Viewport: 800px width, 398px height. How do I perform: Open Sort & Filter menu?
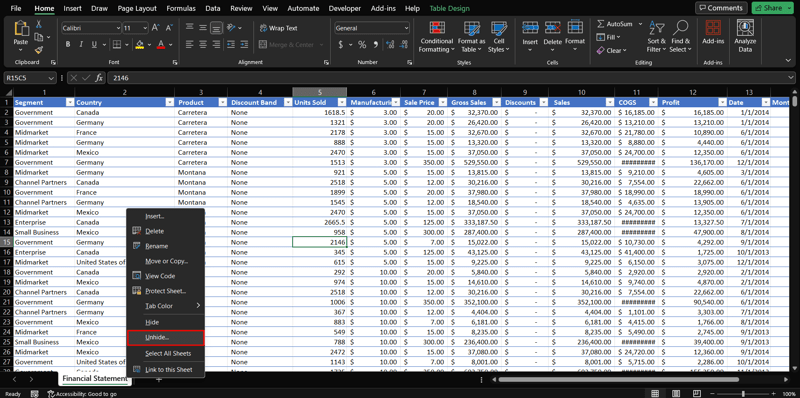click(657, 37)
